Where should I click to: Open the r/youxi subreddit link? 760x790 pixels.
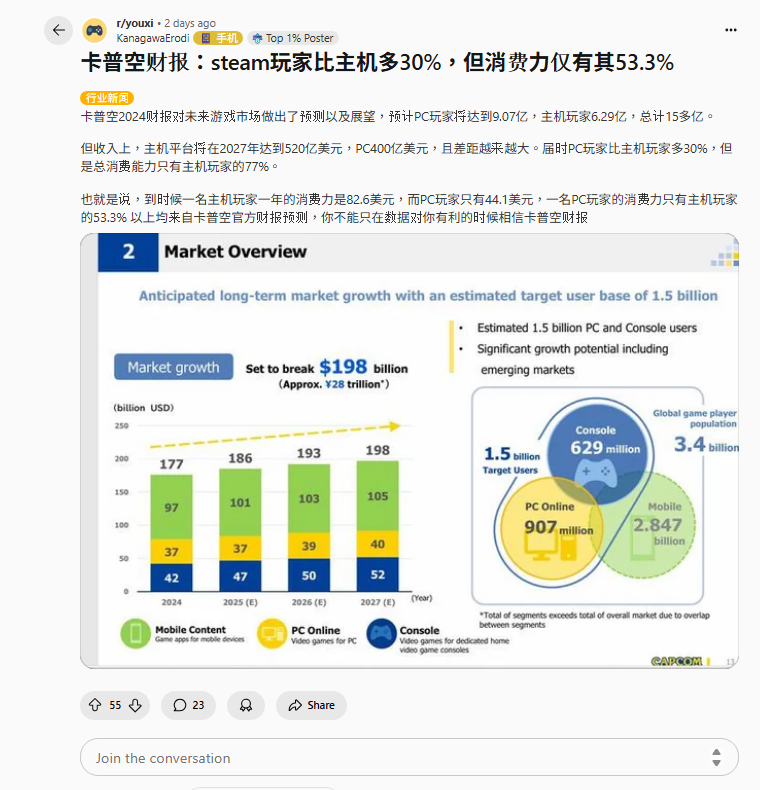tap(135, 23)
